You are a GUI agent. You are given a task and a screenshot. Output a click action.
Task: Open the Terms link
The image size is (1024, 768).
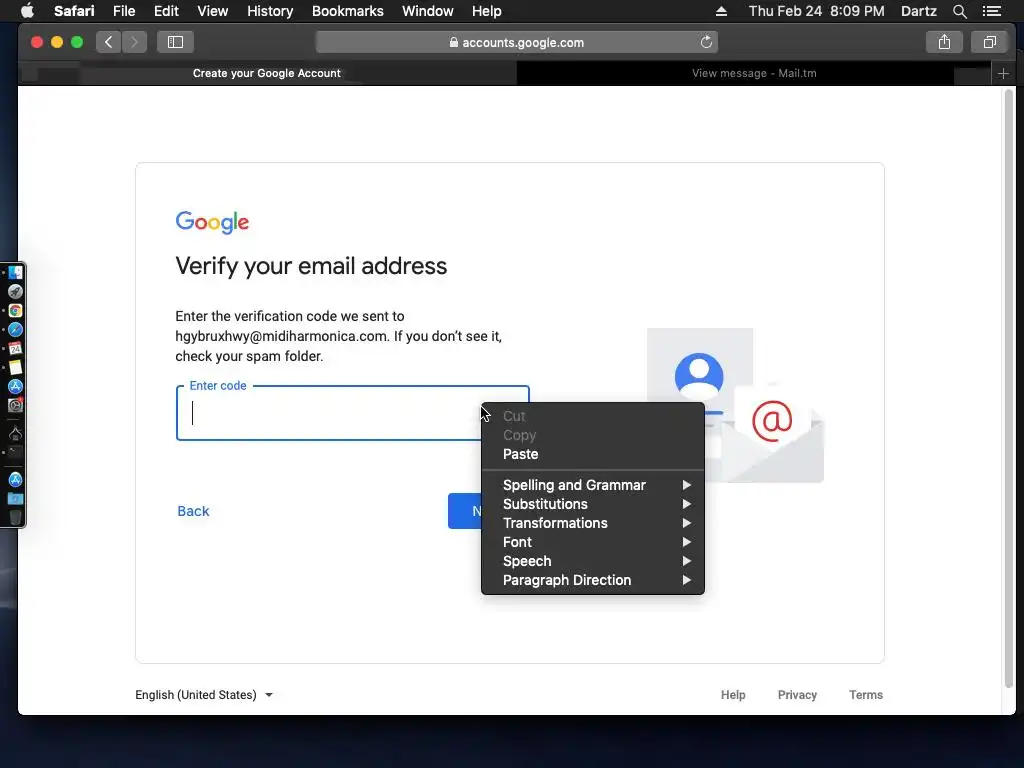(865, 695)
